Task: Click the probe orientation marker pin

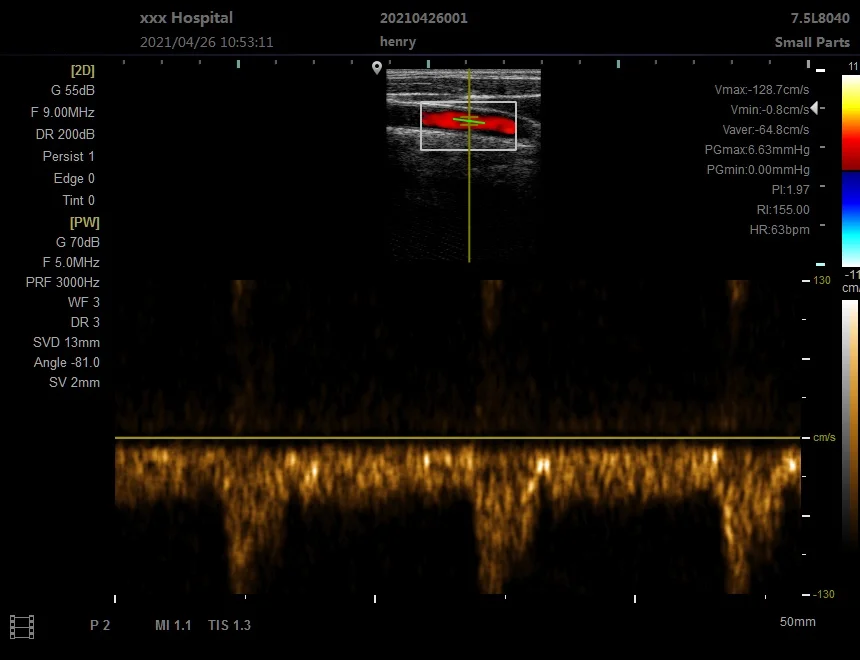Action: click(x=377, y=68)
